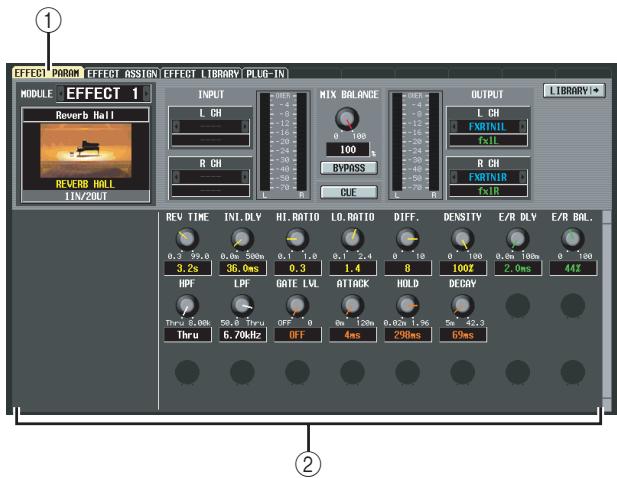Switch to the EFFECT PARAM tab
The width and height of the screenshot is (617, 478).
click(47, 73)
